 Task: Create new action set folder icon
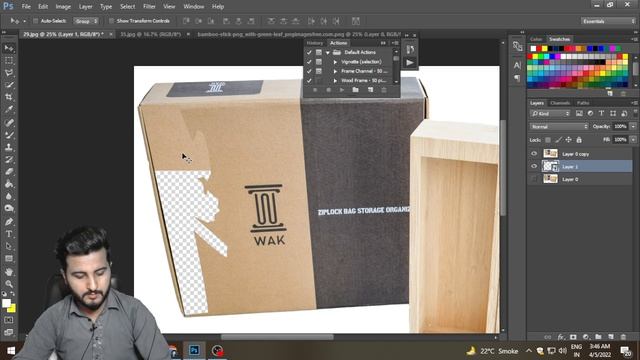click(356, 90)
